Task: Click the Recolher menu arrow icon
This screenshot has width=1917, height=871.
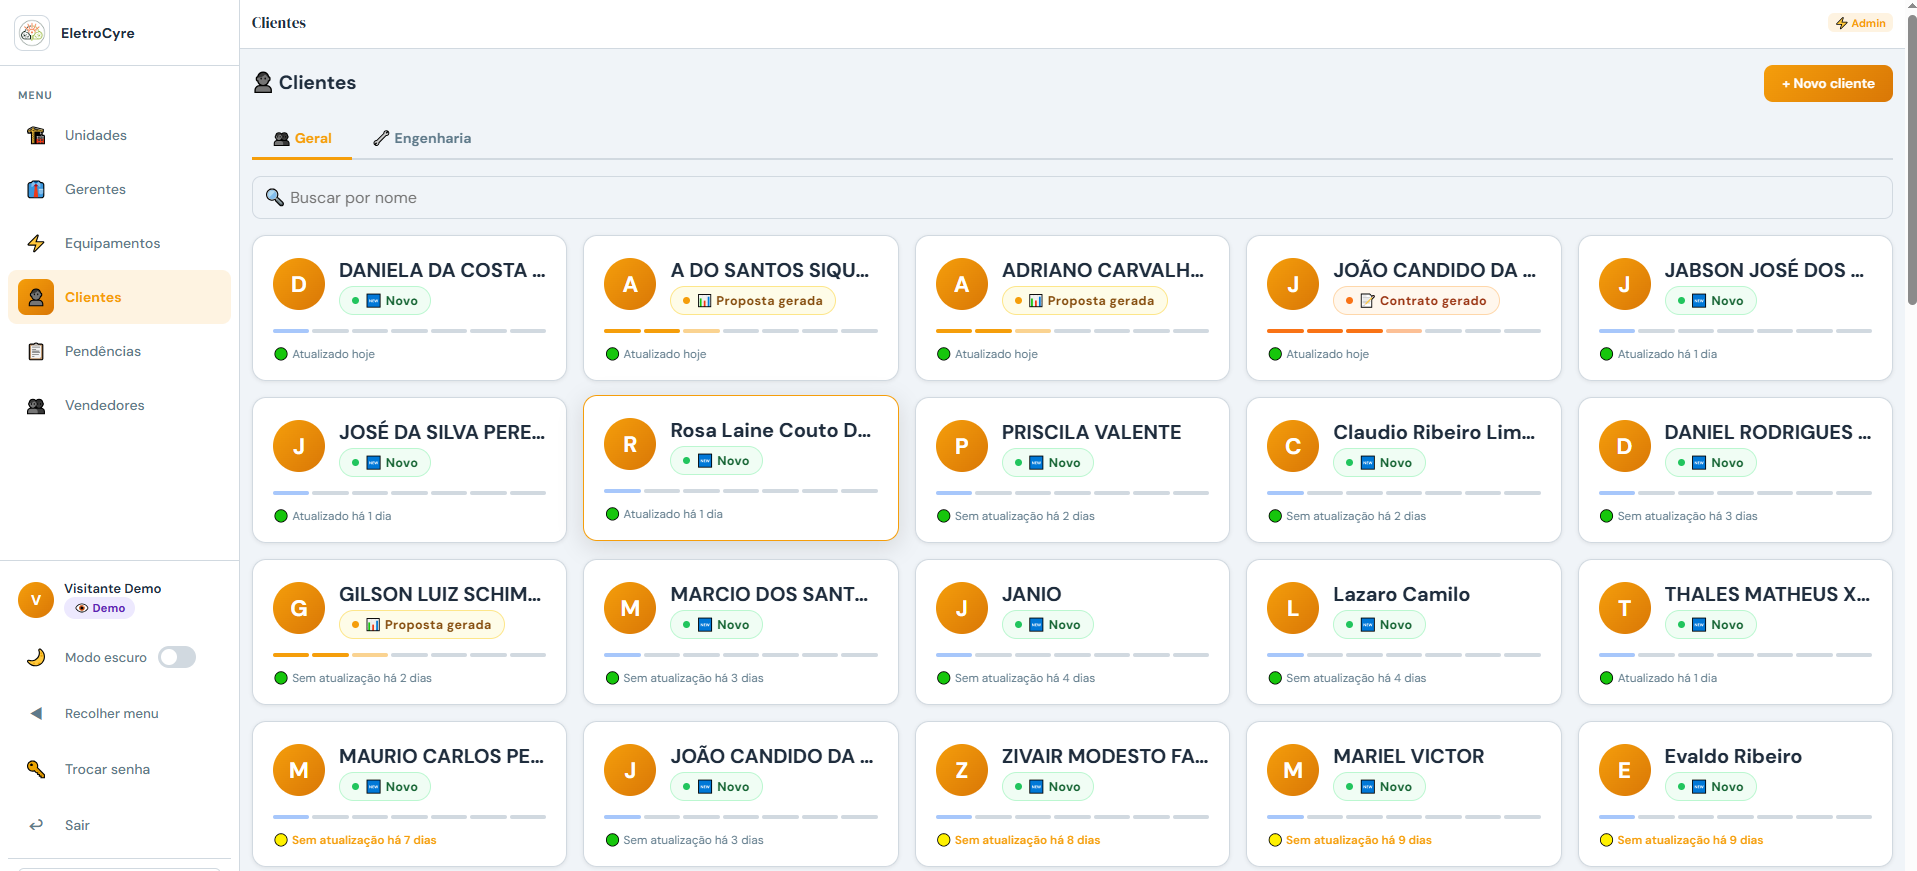Action: click(36, 713)
